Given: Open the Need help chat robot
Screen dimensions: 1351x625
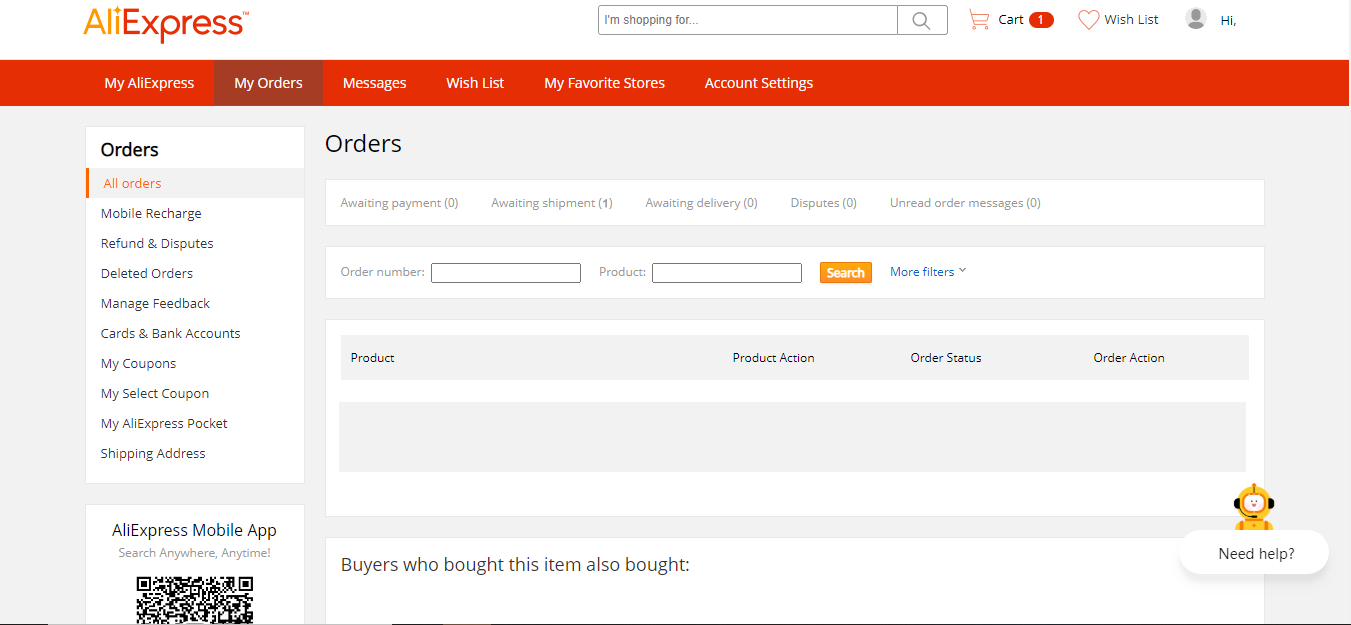Looking at the screenshot, I should 1254,529.
